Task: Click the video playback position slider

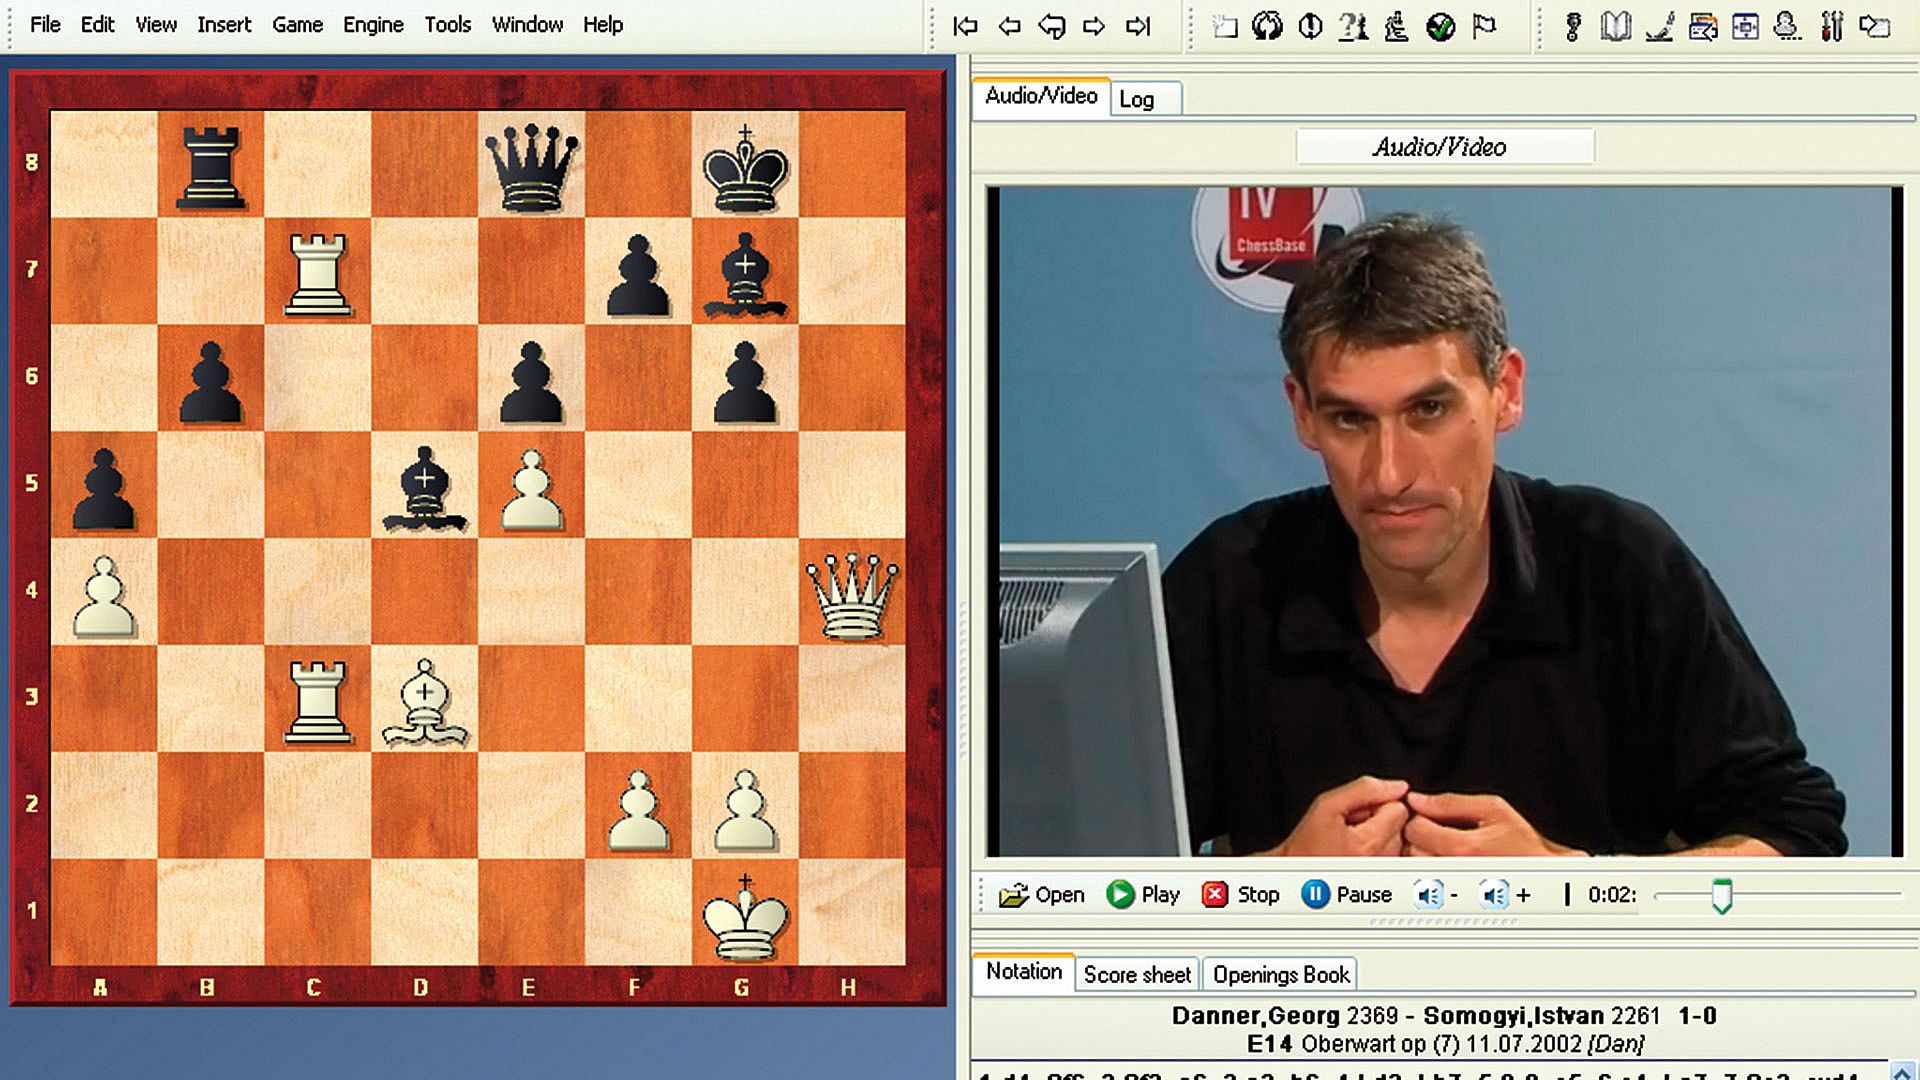Action: [1721, 895]
